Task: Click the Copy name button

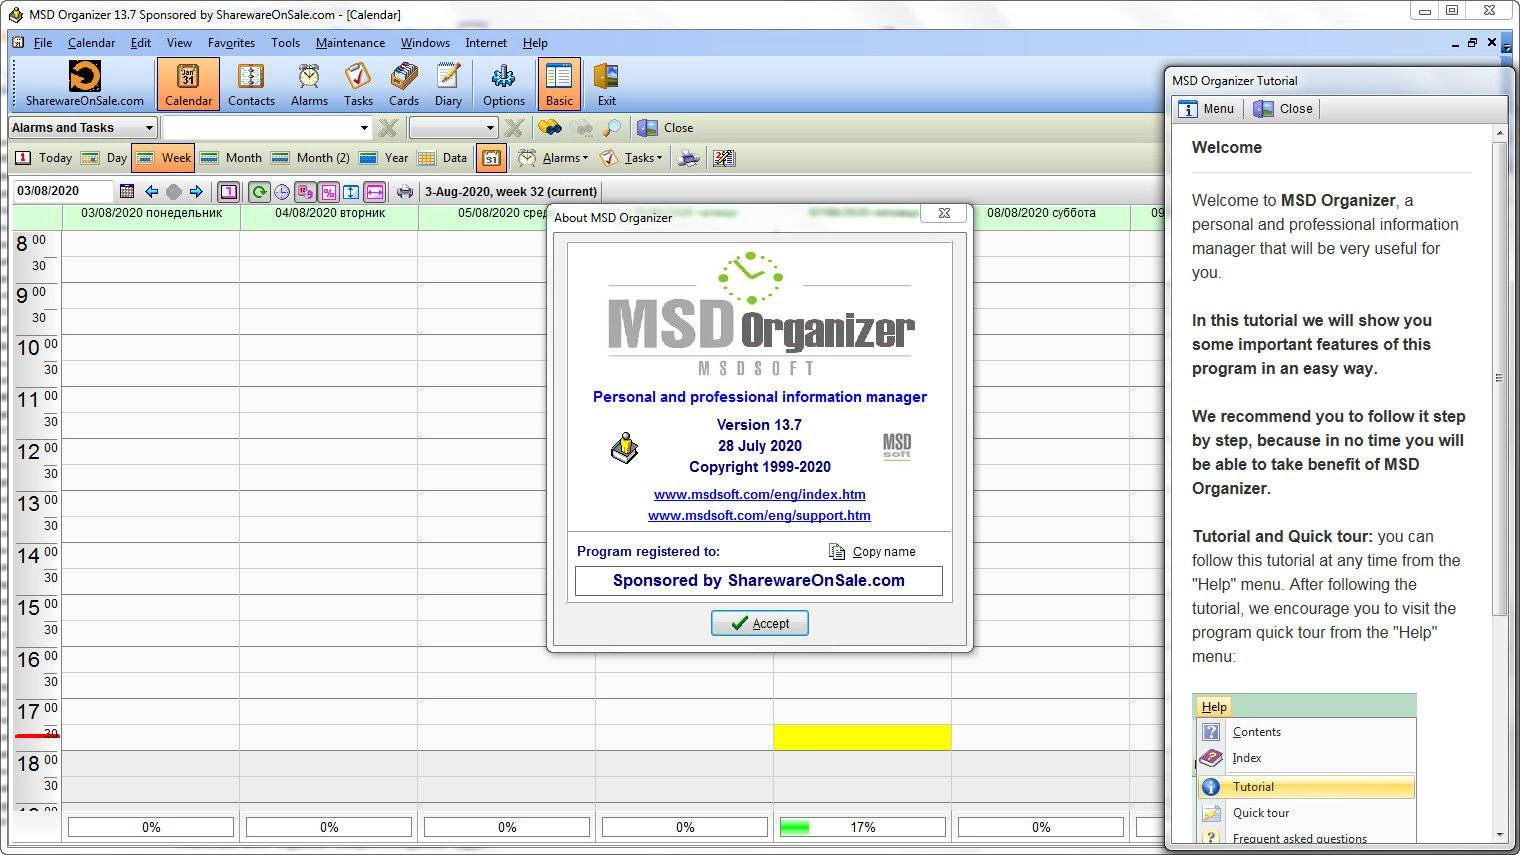Action: 872,552
